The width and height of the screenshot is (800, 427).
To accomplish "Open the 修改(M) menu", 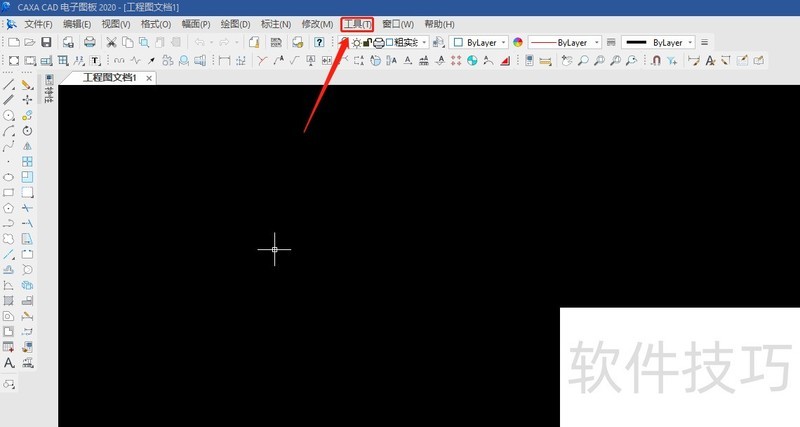I will tap(317, 24).
